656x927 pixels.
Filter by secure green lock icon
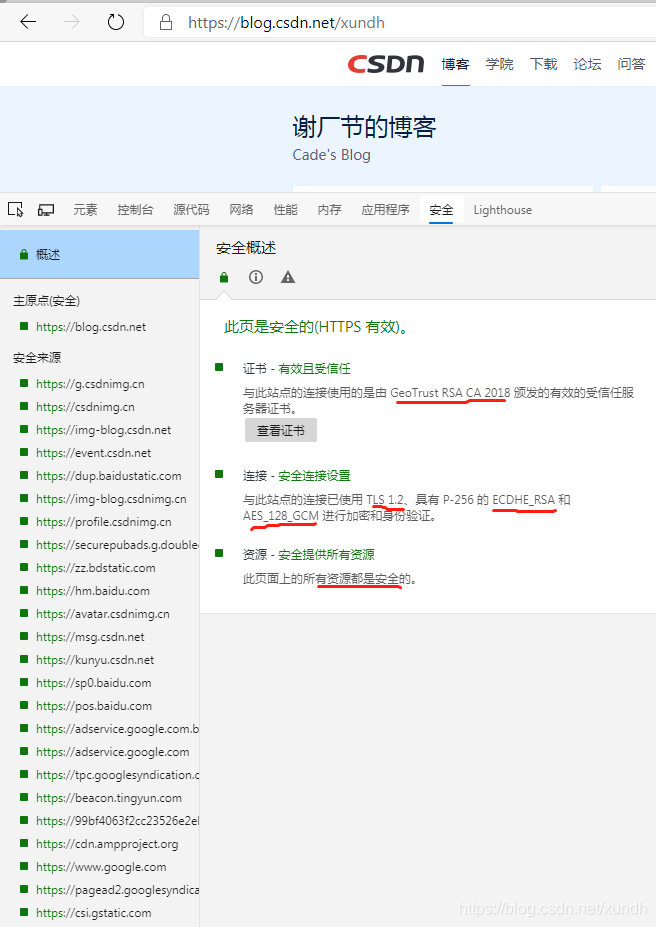tap(224, 277)
